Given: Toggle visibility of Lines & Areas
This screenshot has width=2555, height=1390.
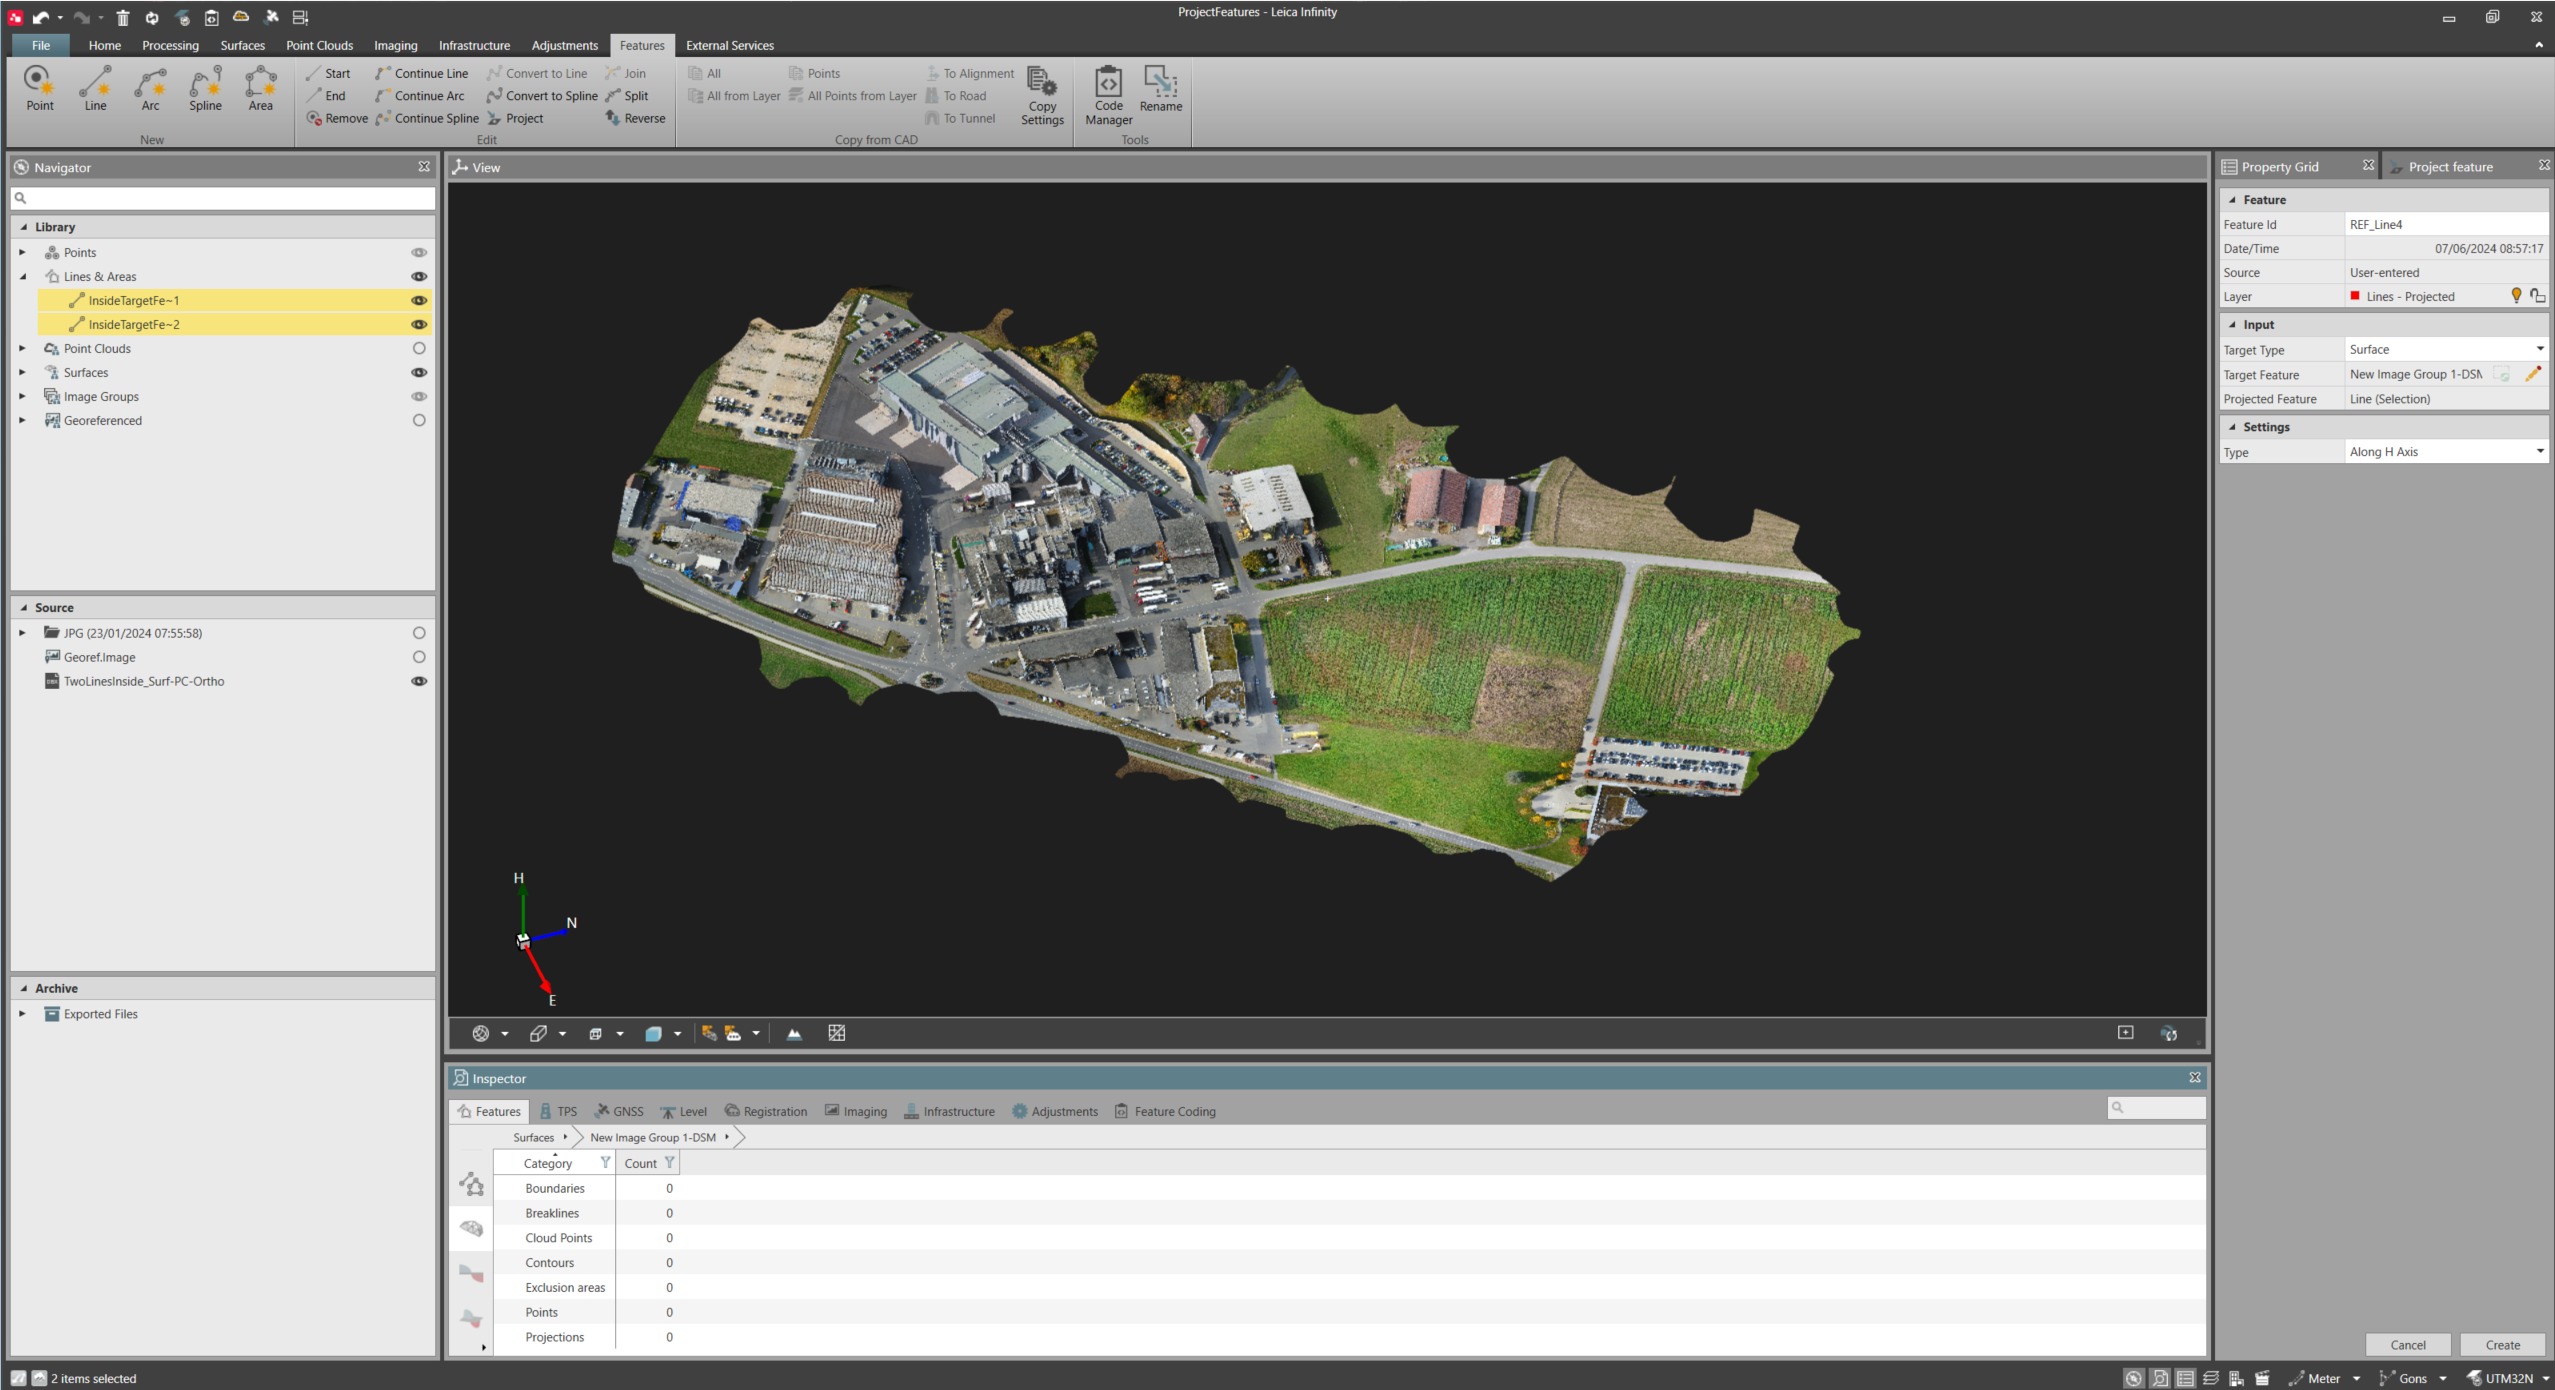Looking at the screenshot, I should click(x=419, y=276).
